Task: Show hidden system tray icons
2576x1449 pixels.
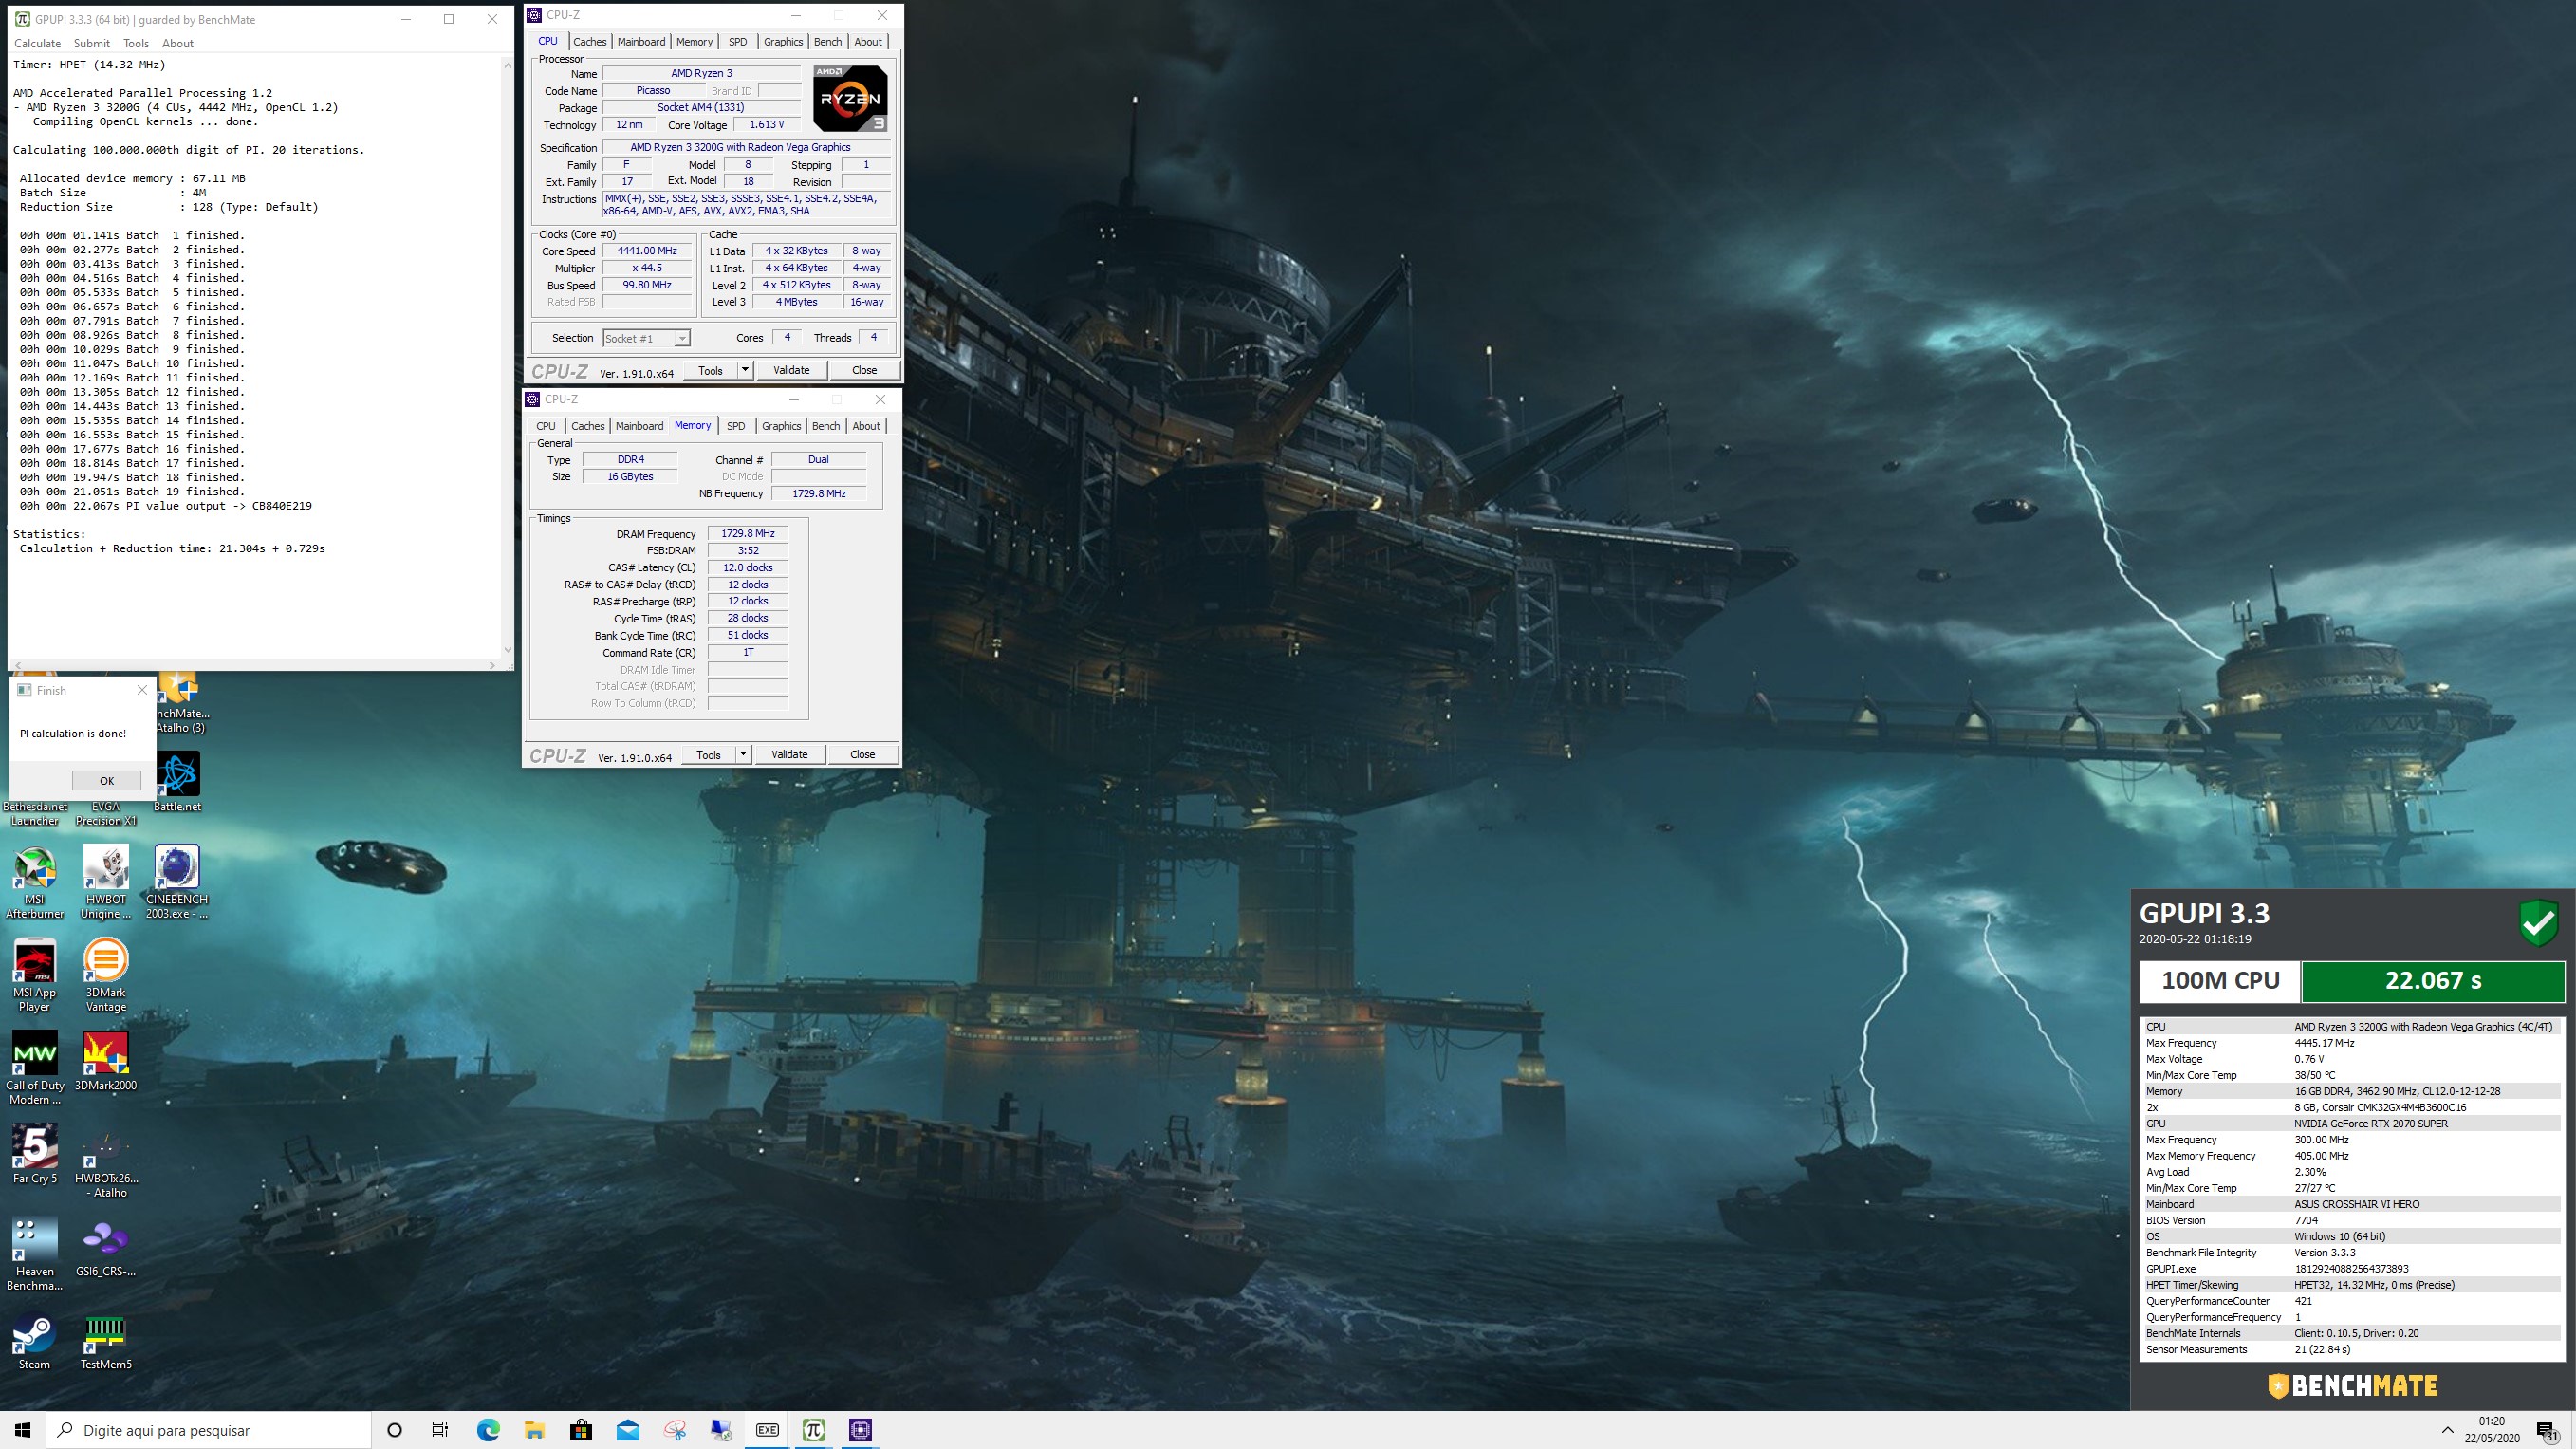Action: point(2447,1430)
